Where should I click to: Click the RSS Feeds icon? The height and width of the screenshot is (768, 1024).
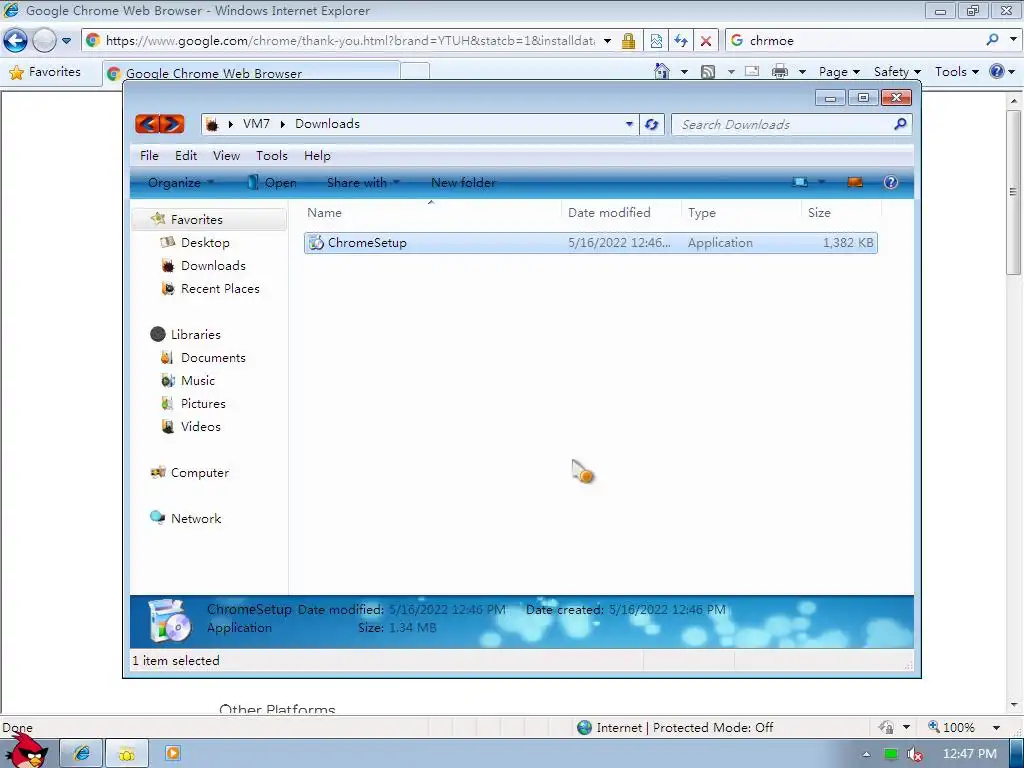(708, 72)
